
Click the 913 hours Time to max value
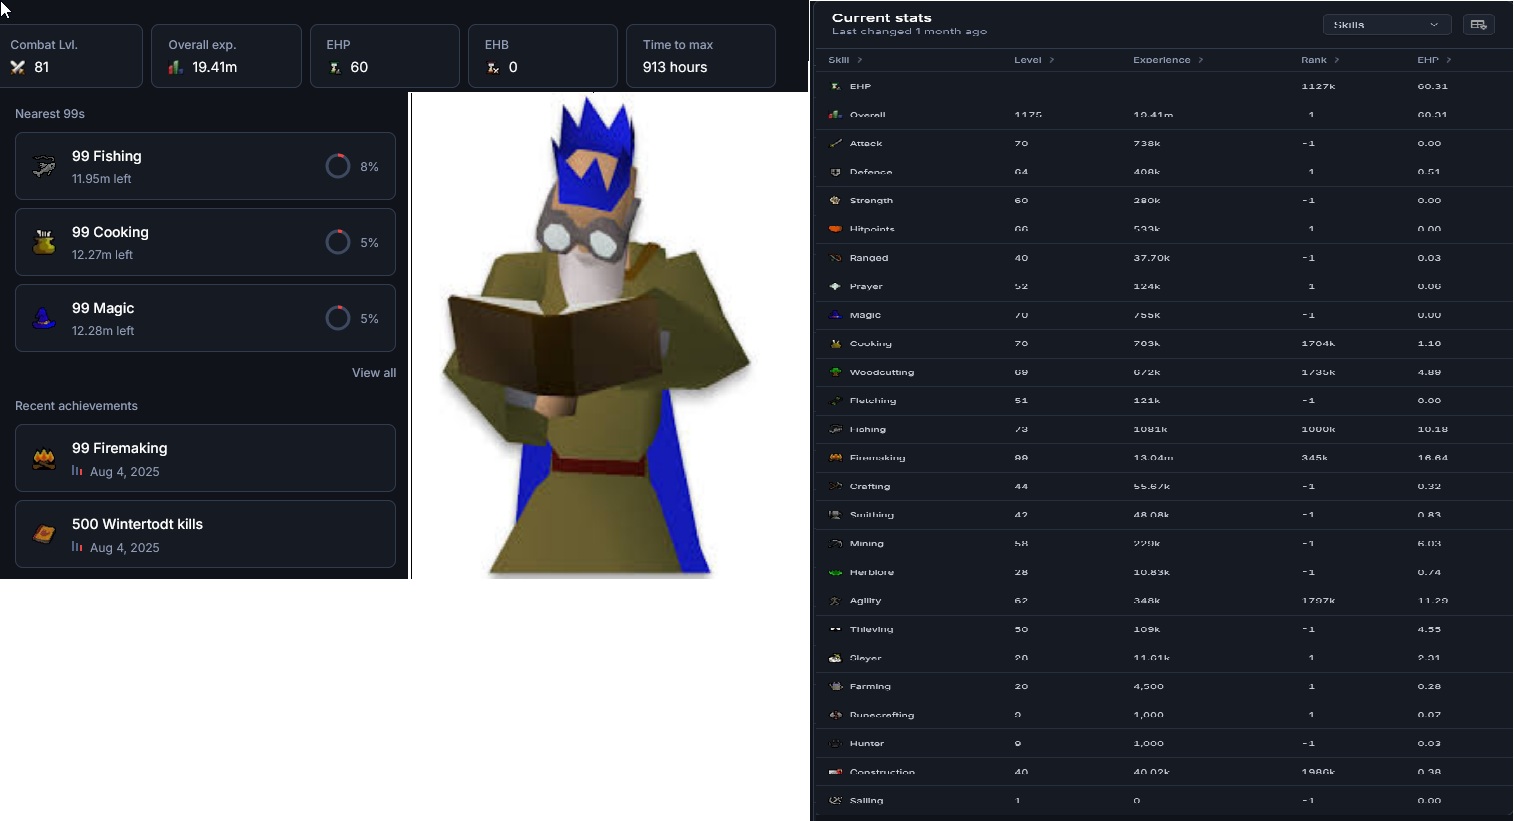point(675,67)
